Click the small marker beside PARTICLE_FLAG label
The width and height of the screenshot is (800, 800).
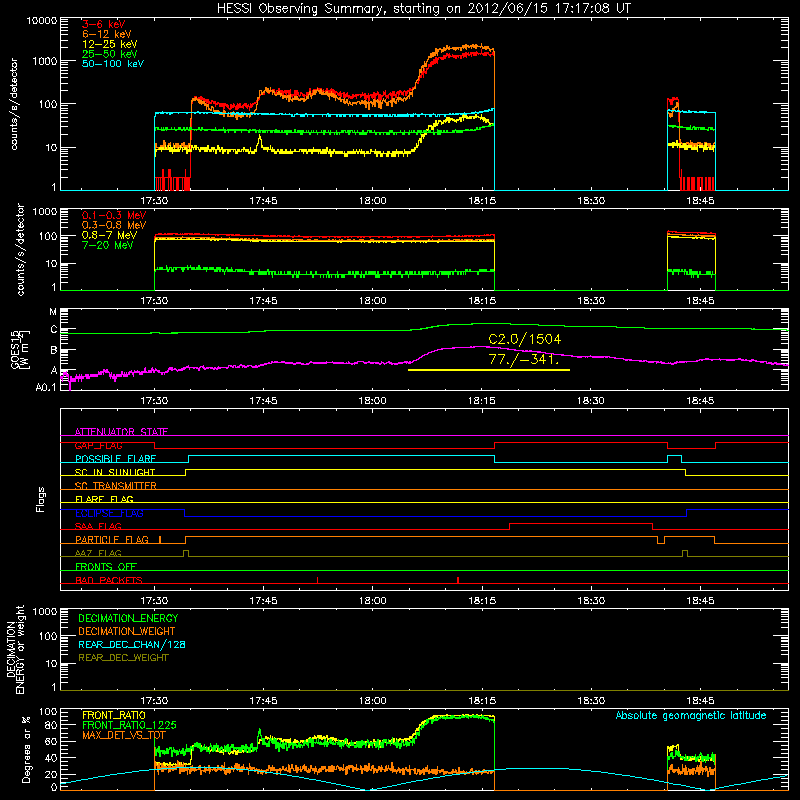point(160,539)
